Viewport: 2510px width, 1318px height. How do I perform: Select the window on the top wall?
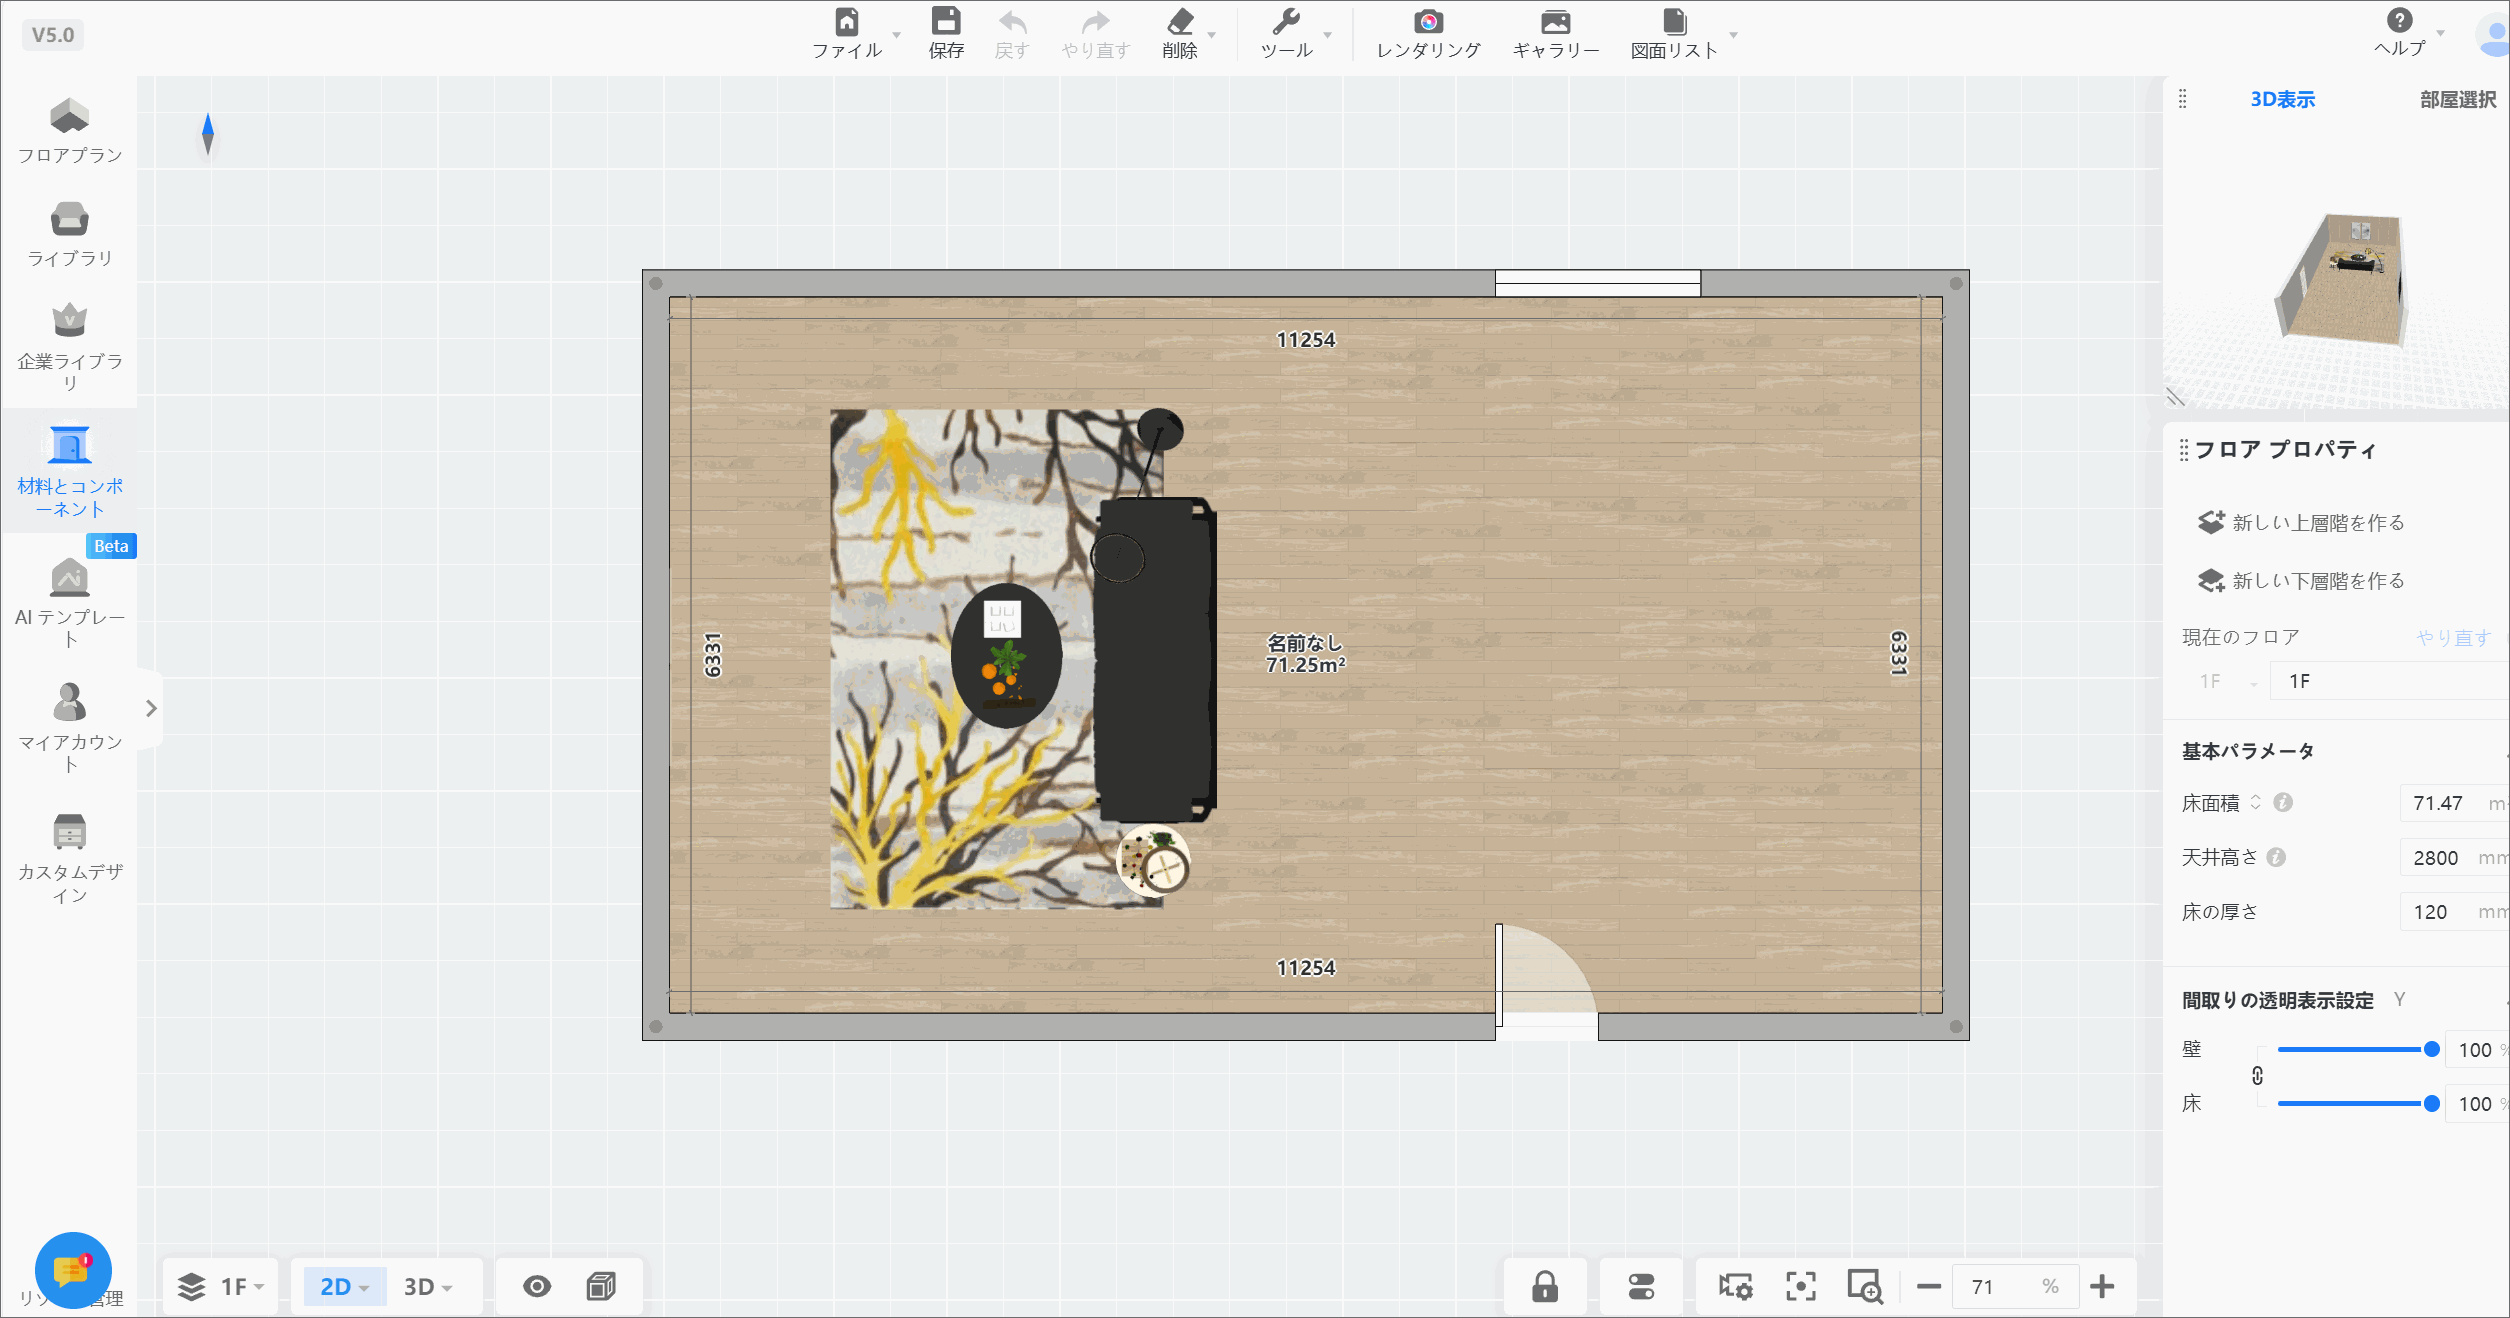tap(1597, 283)
